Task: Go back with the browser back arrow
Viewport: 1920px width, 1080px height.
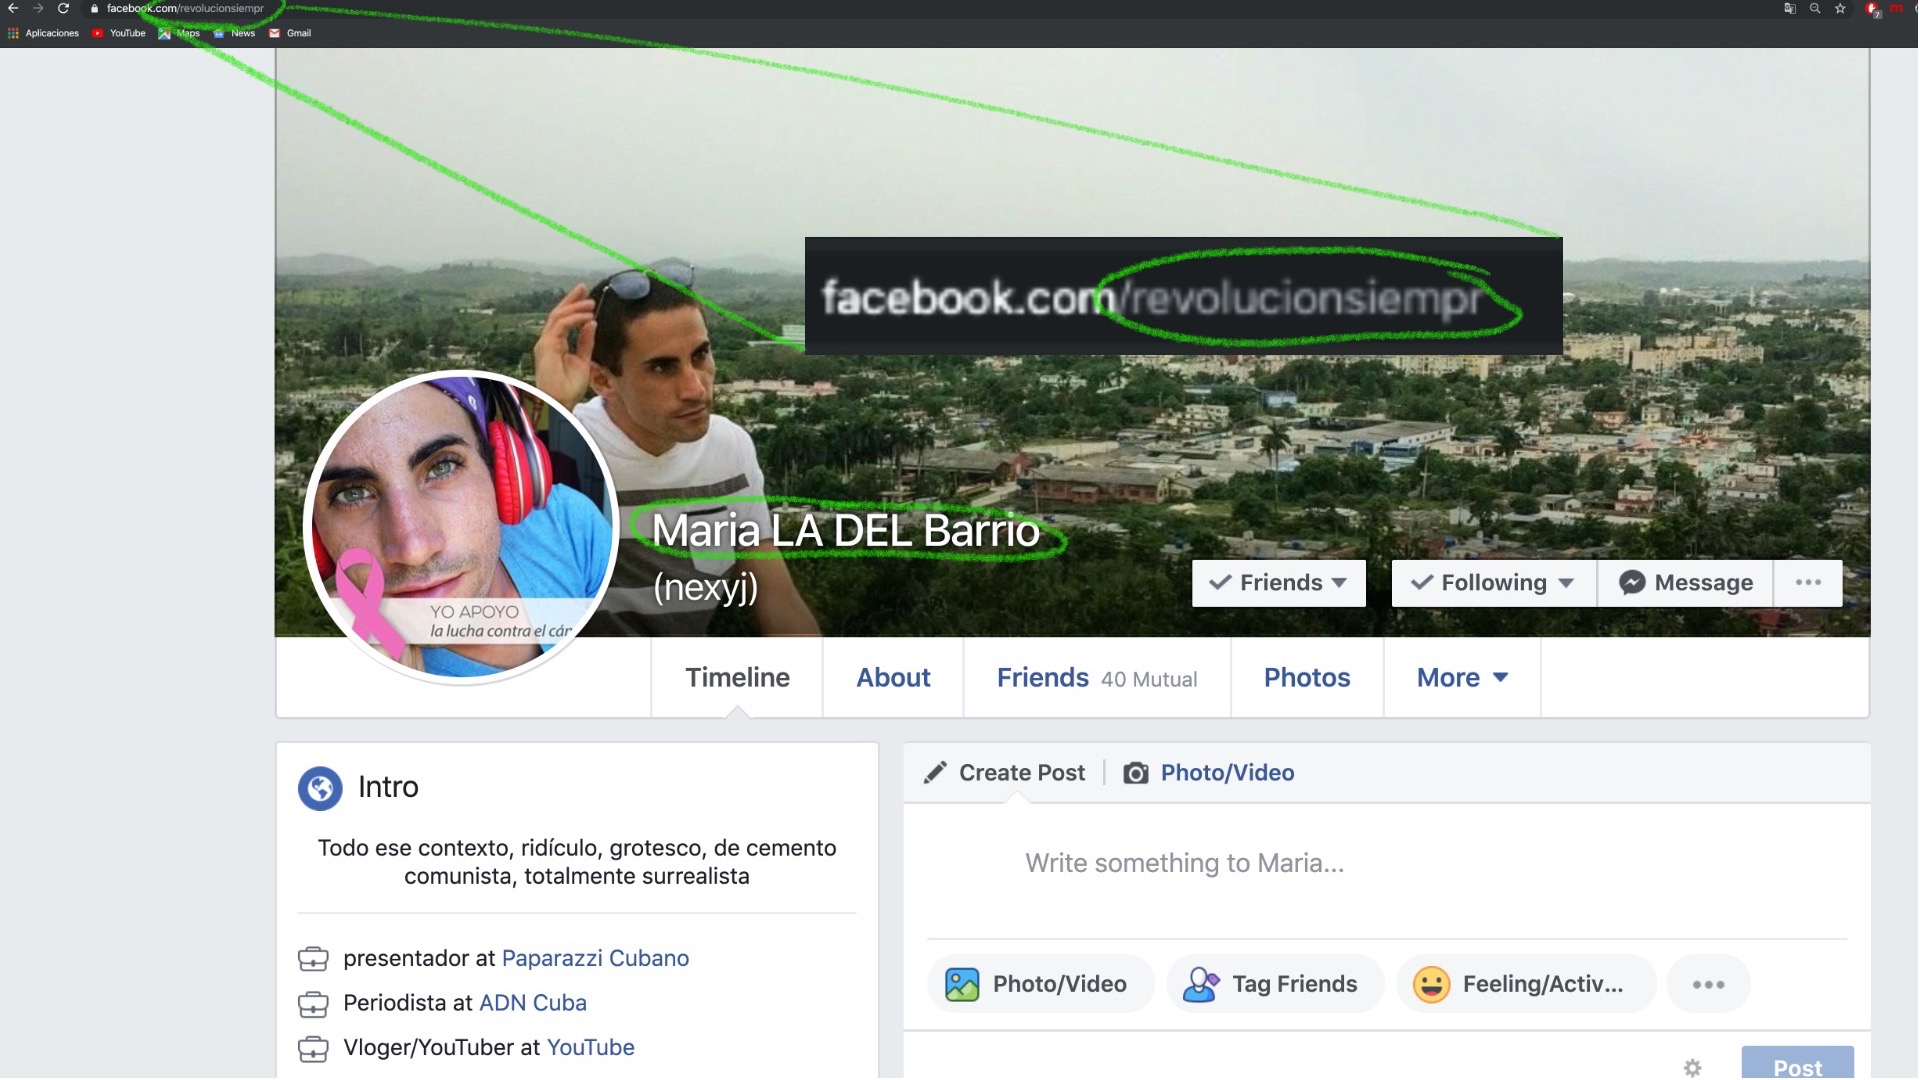Action: coord(13,8)
